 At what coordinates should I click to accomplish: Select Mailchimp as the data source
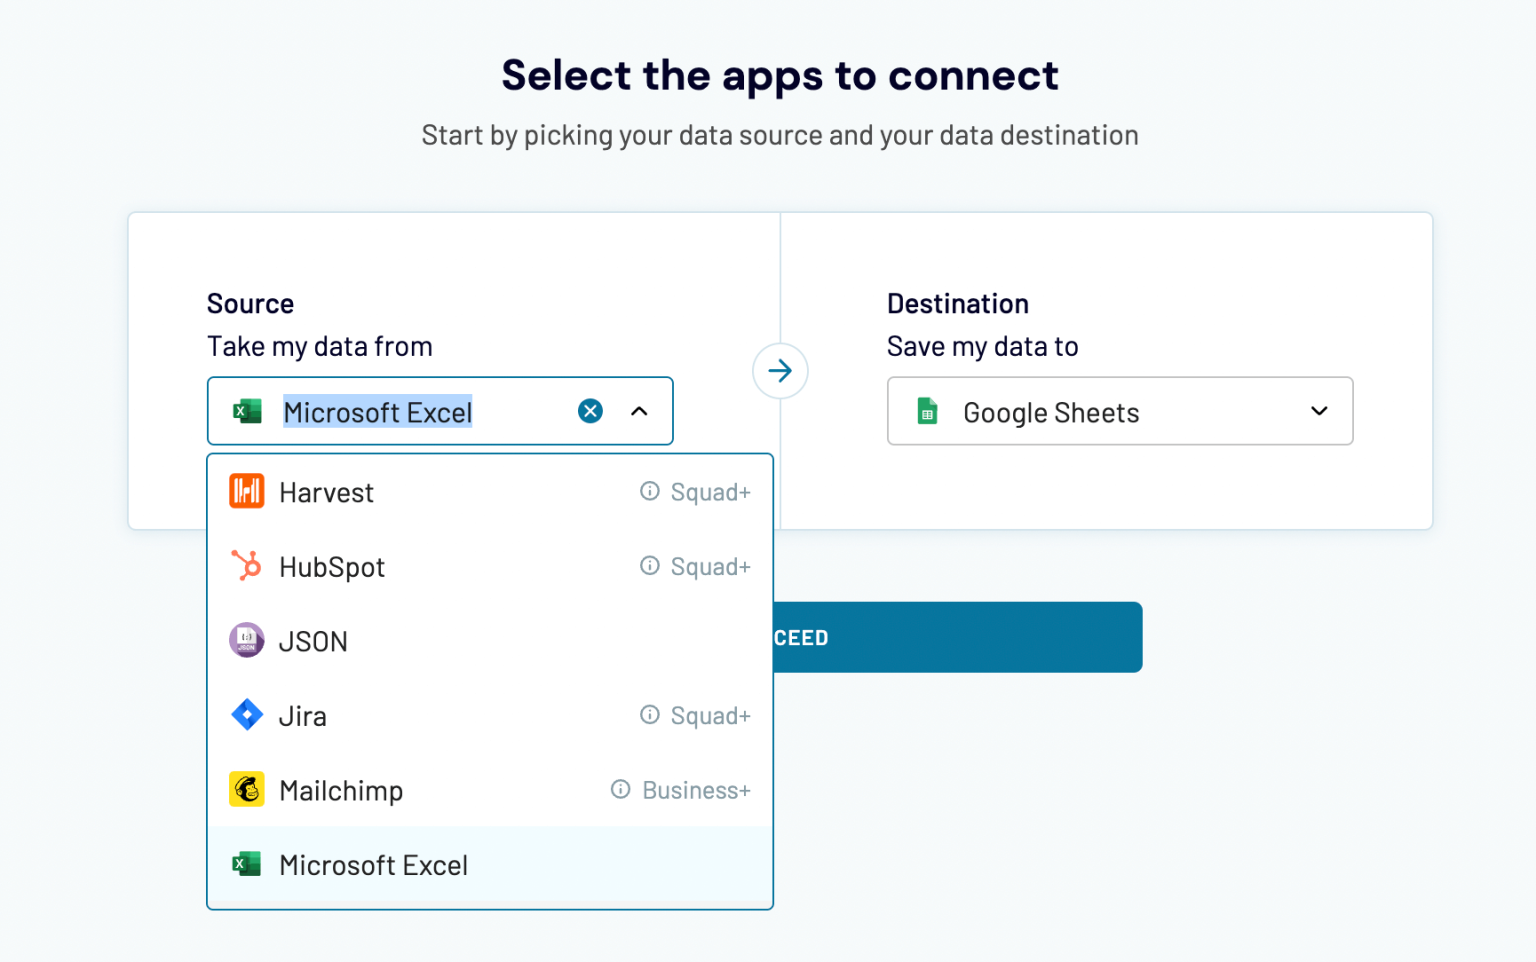coord(341,789)
